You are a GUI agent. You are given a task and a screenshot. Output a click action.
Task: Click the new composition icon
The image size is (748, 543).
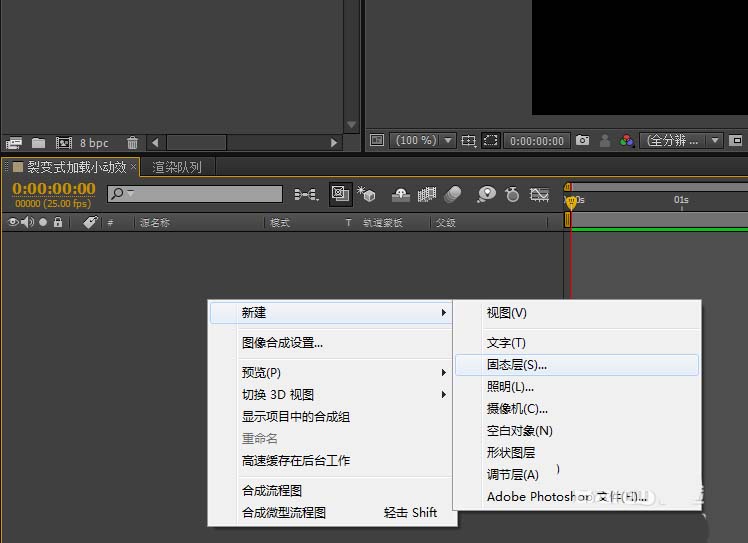click(x=64, y=143)
